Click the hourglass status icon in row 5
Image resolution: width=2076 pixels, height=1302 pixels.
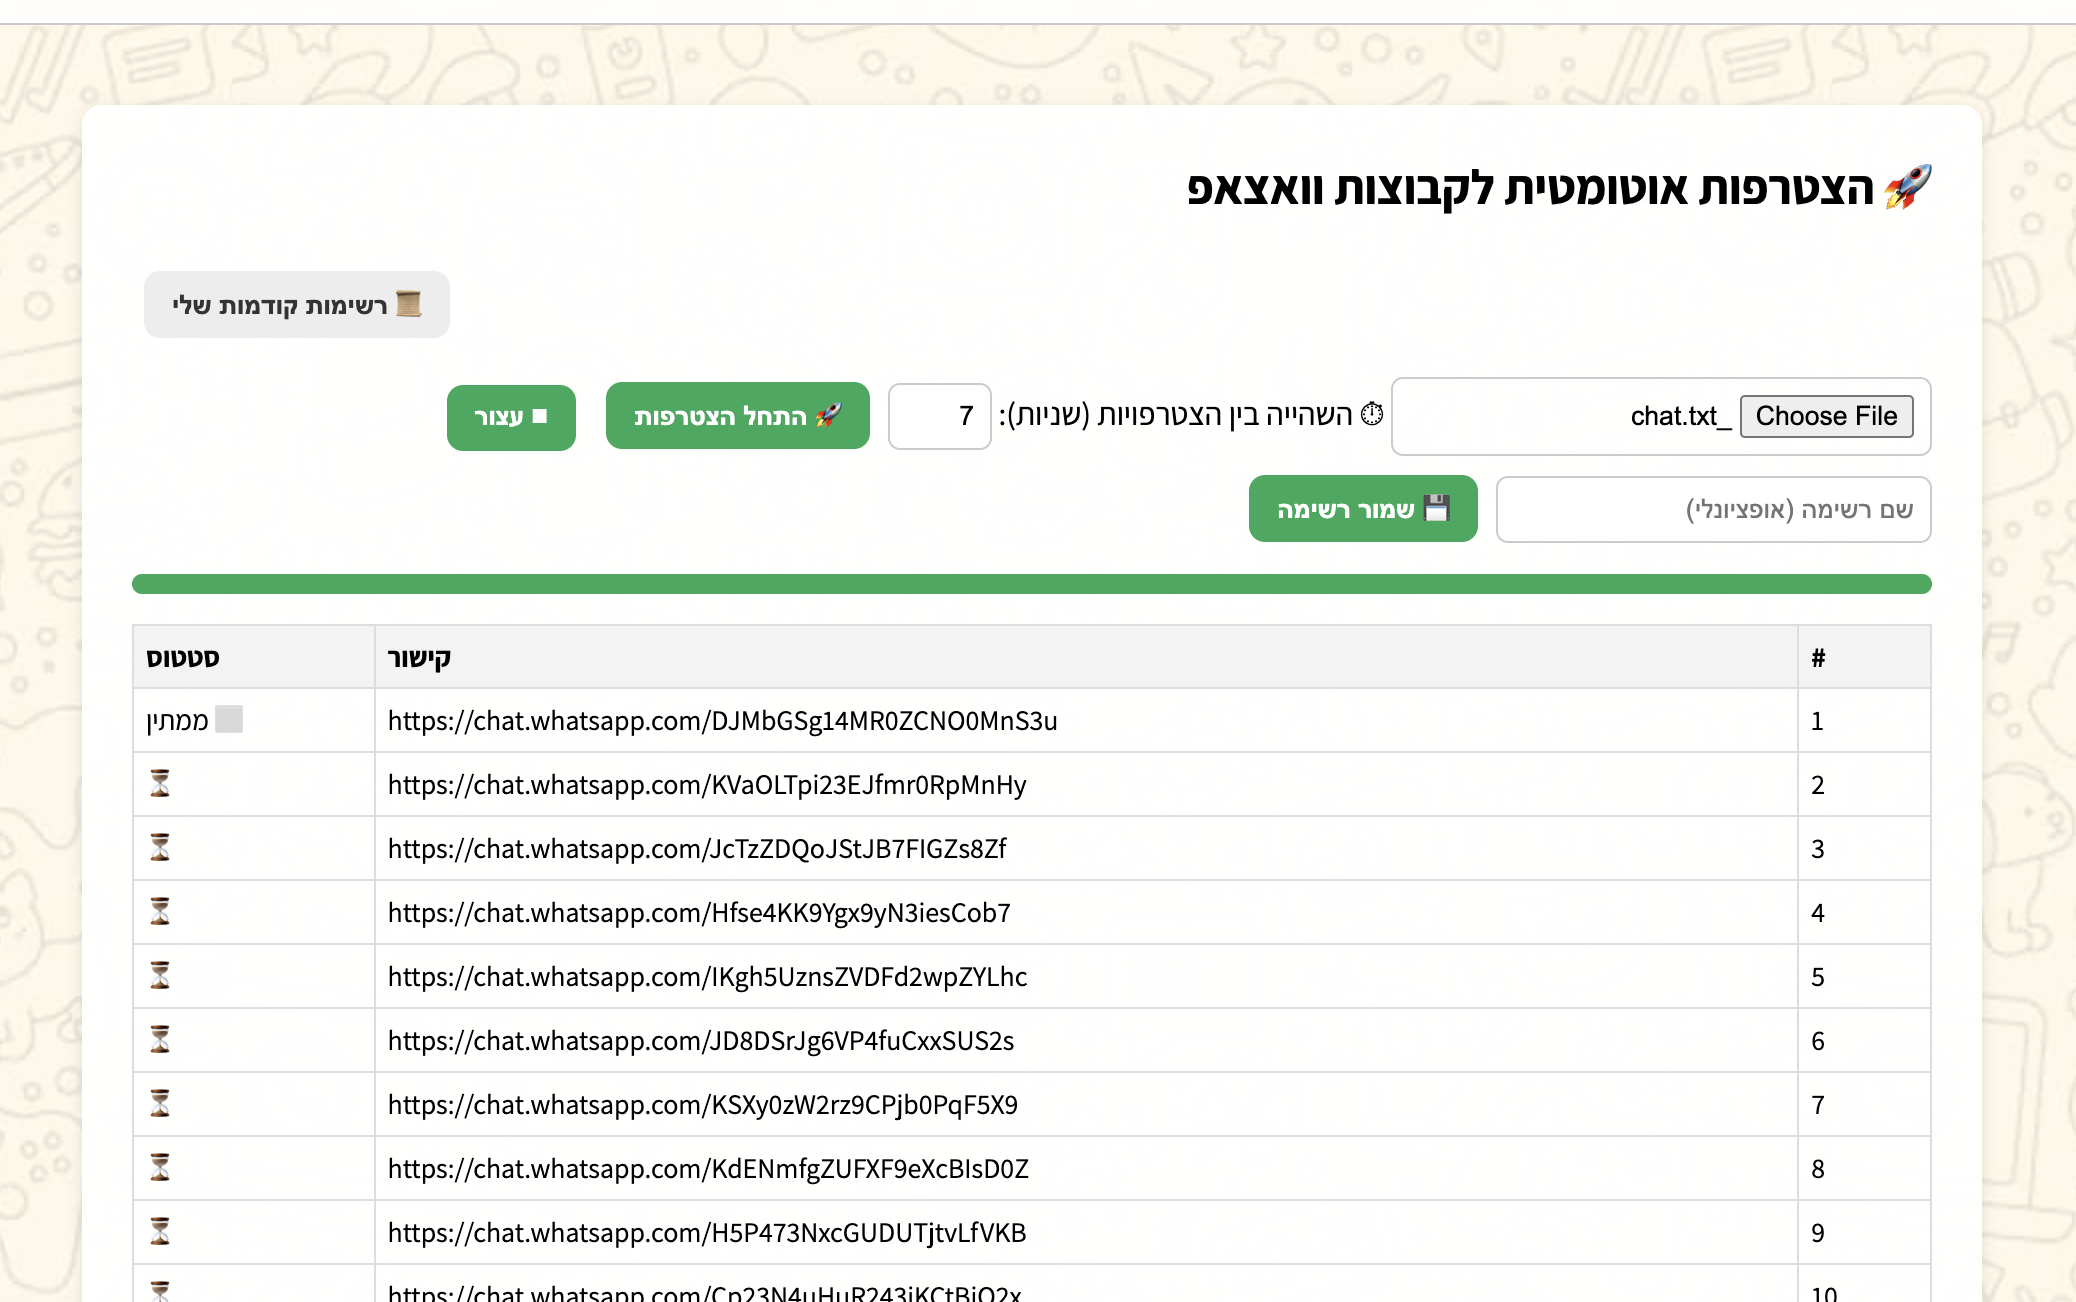[160, 975]
